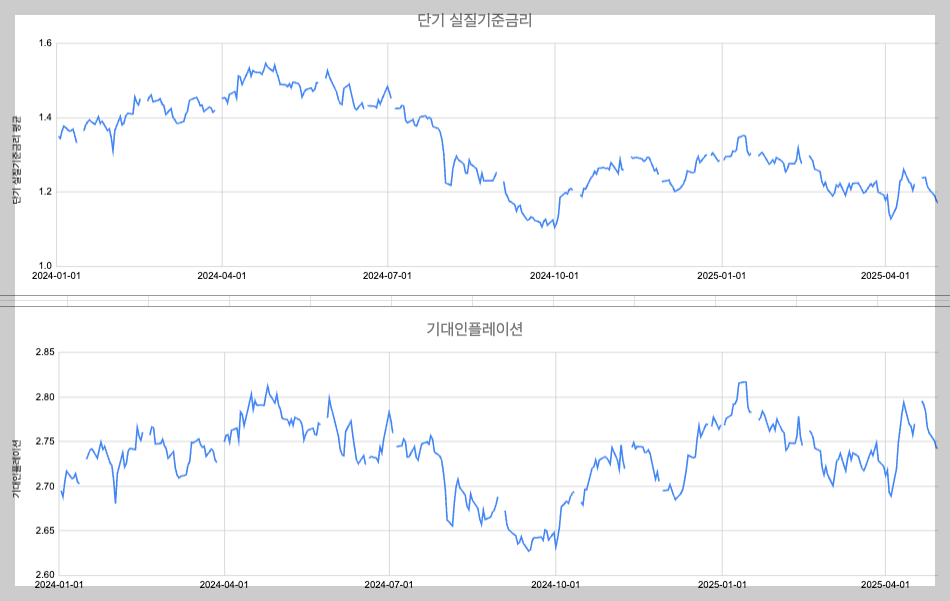Click the 2.80 y-axis label
The image size is (950, 601).
pos(45,397)
